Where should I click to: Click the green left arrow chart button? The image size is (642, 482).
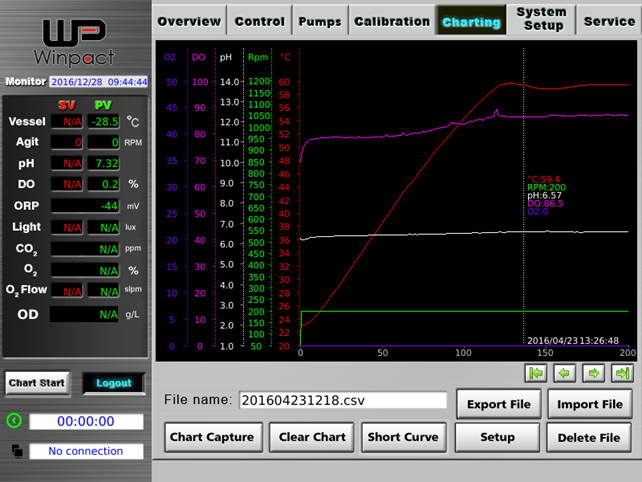tap(565, 373)
